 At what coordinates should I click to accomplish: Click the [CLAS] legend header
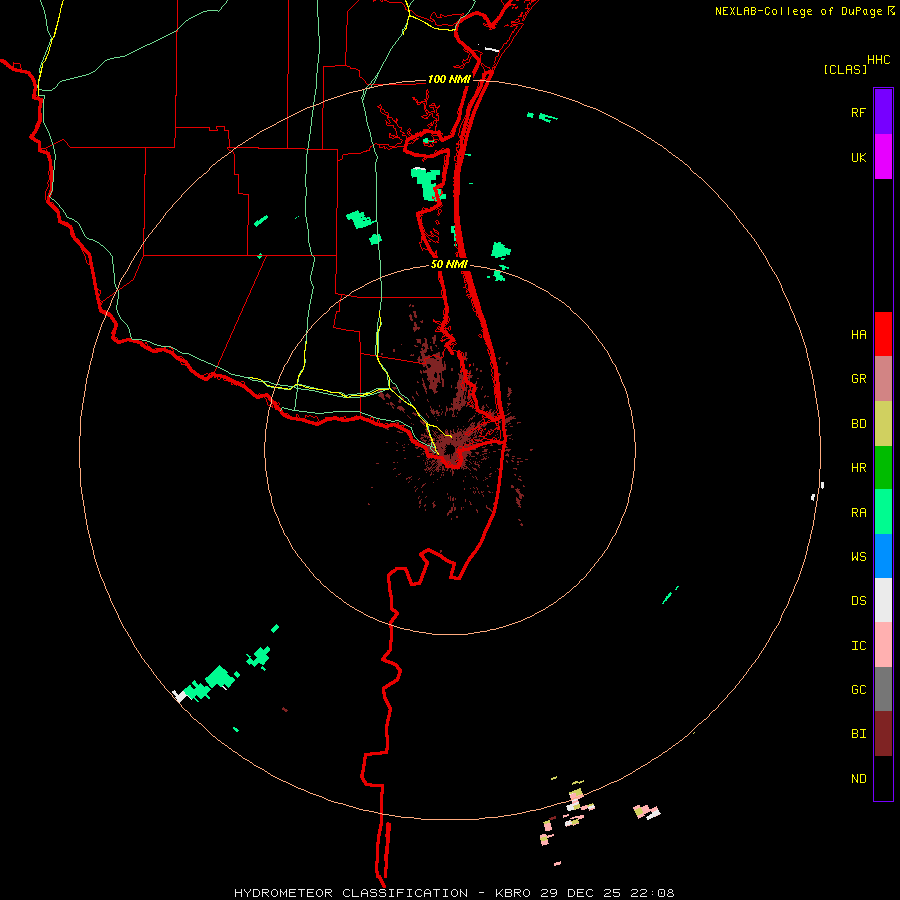tap(845, 69)
